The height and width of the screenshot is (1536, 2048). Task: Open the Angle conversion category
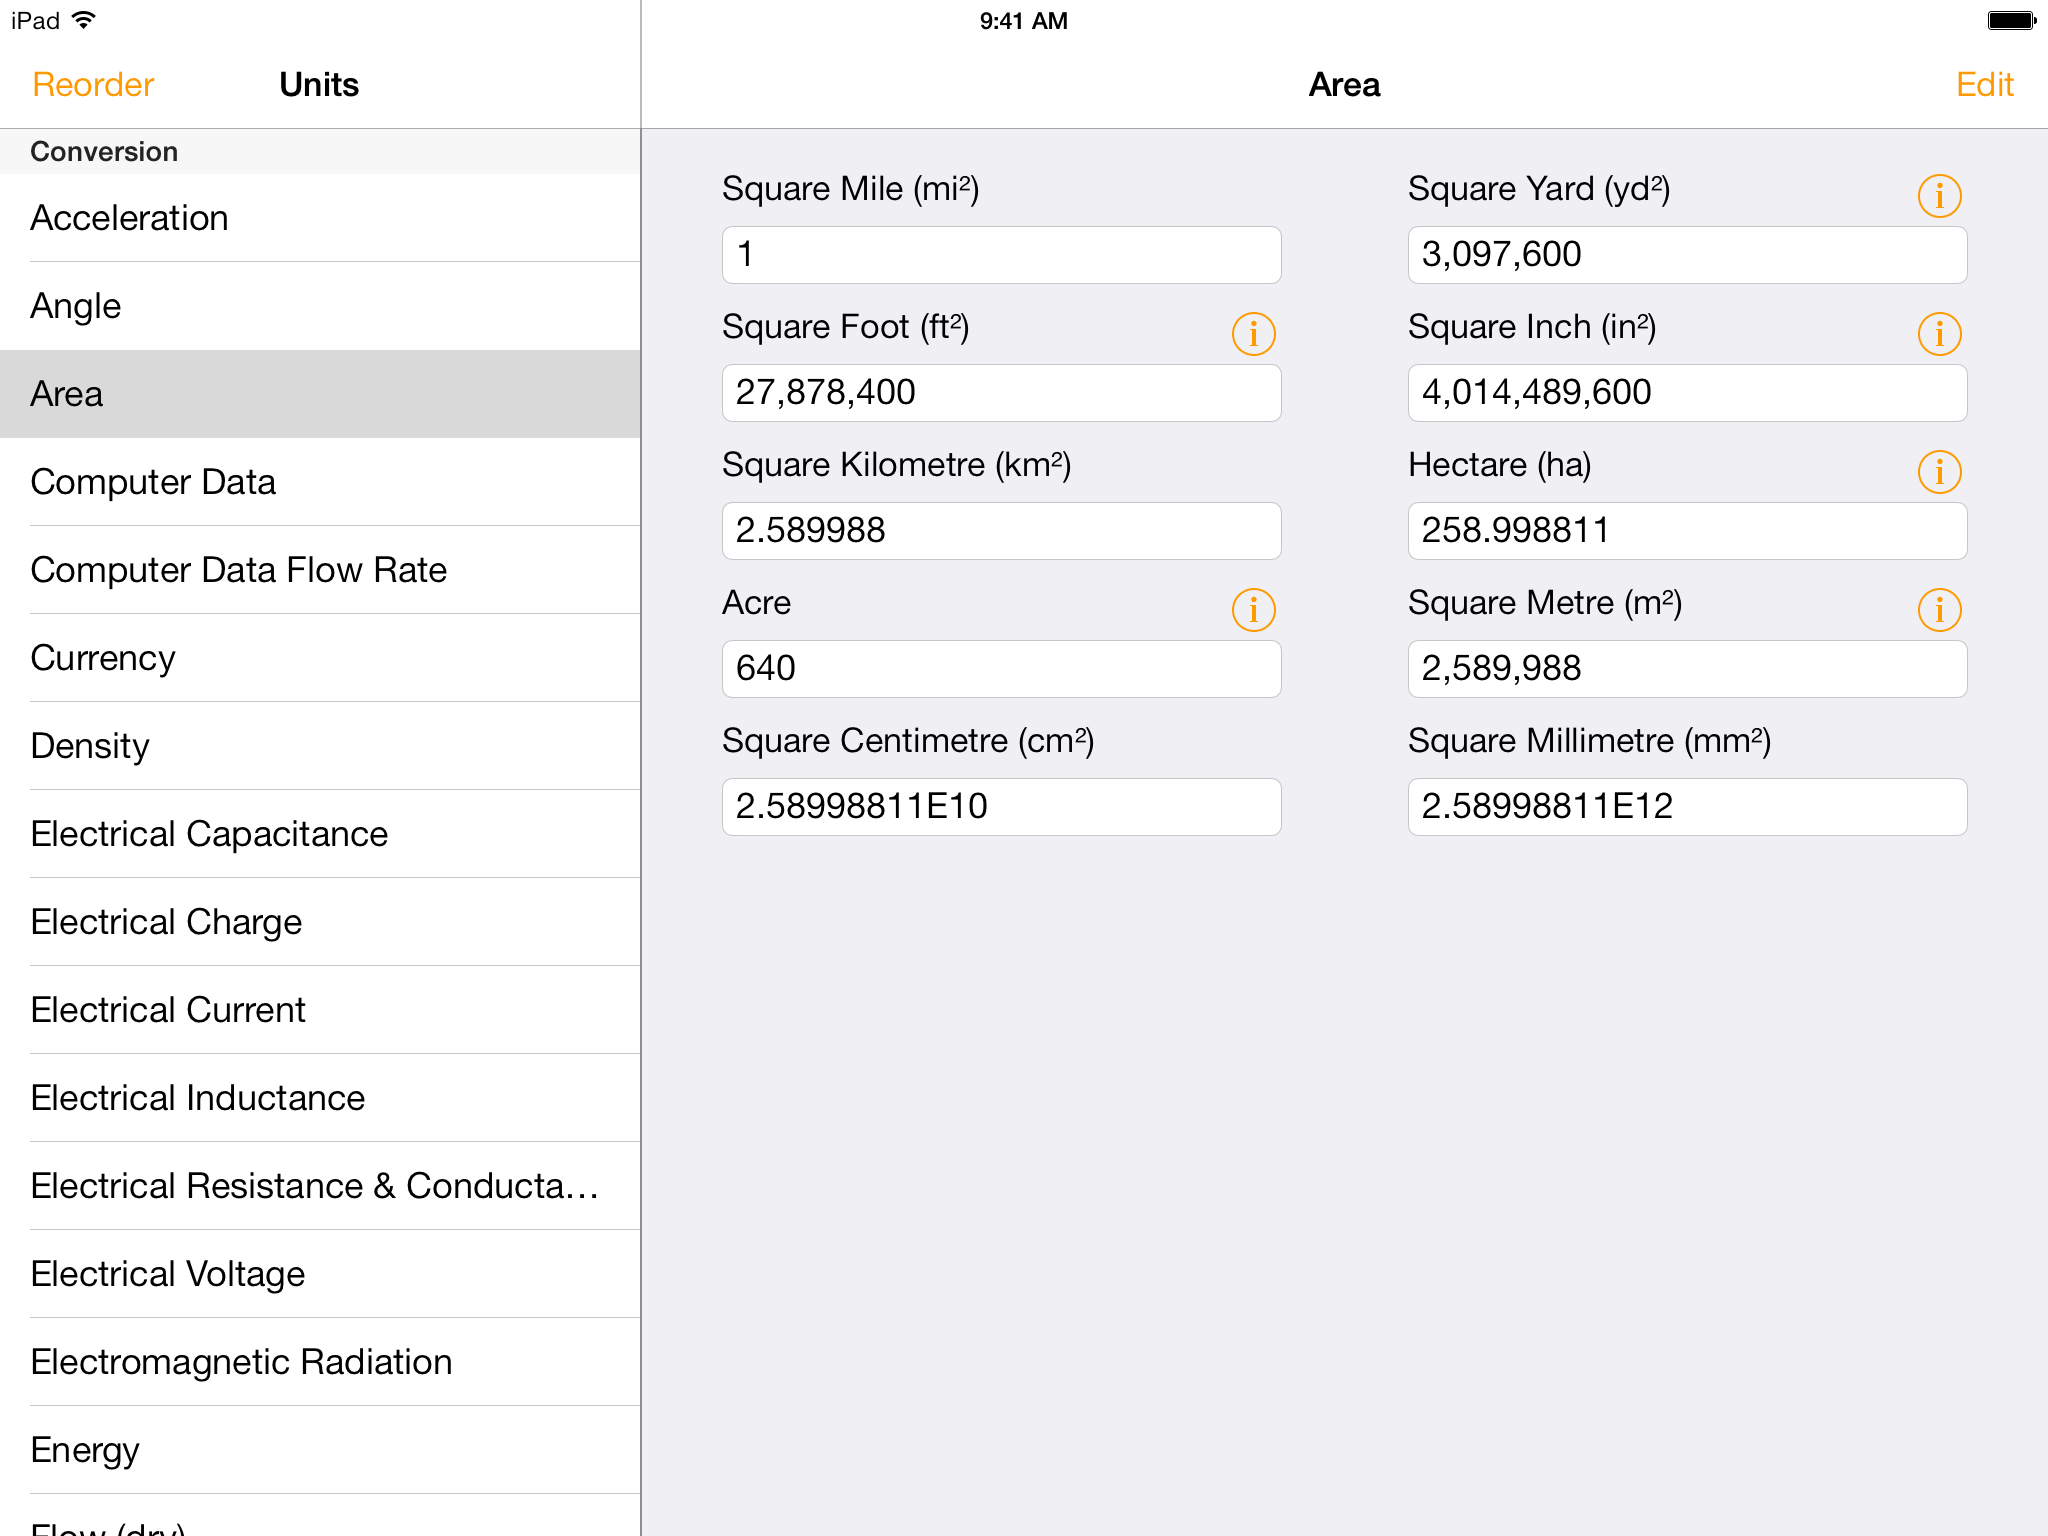click(x=320, y=306)
